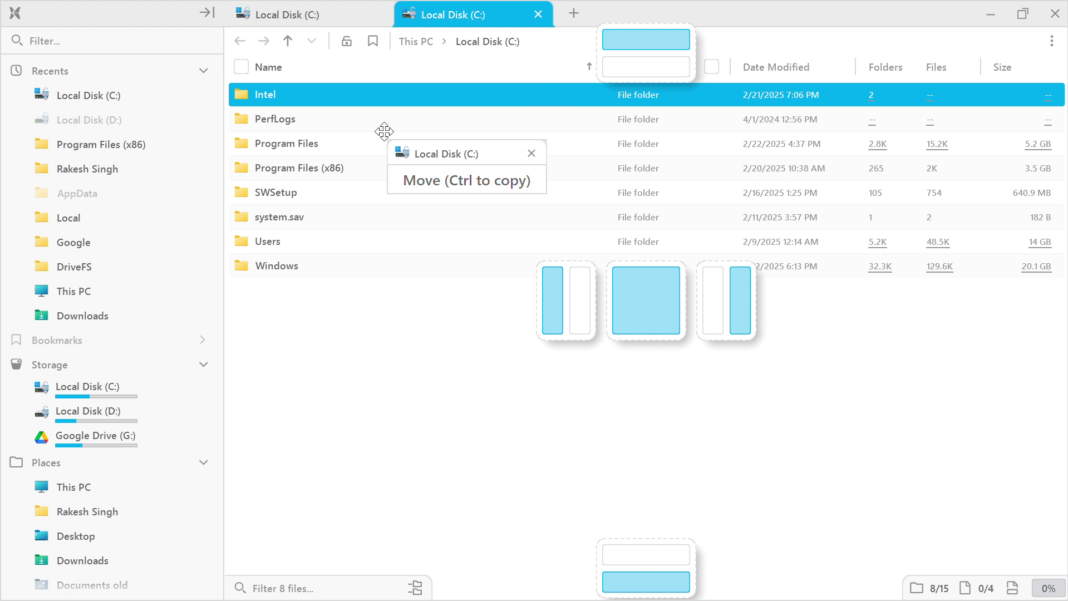
Task: Navigate up one folder level
Action: pyautogui.click(x=288, y=41)
